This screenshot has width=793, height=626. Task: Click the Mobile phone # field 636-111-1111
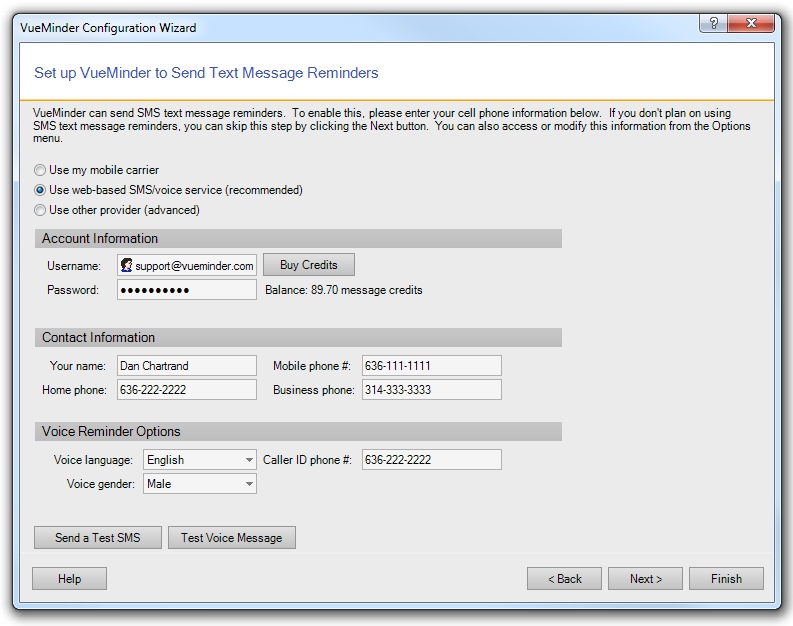432,366
